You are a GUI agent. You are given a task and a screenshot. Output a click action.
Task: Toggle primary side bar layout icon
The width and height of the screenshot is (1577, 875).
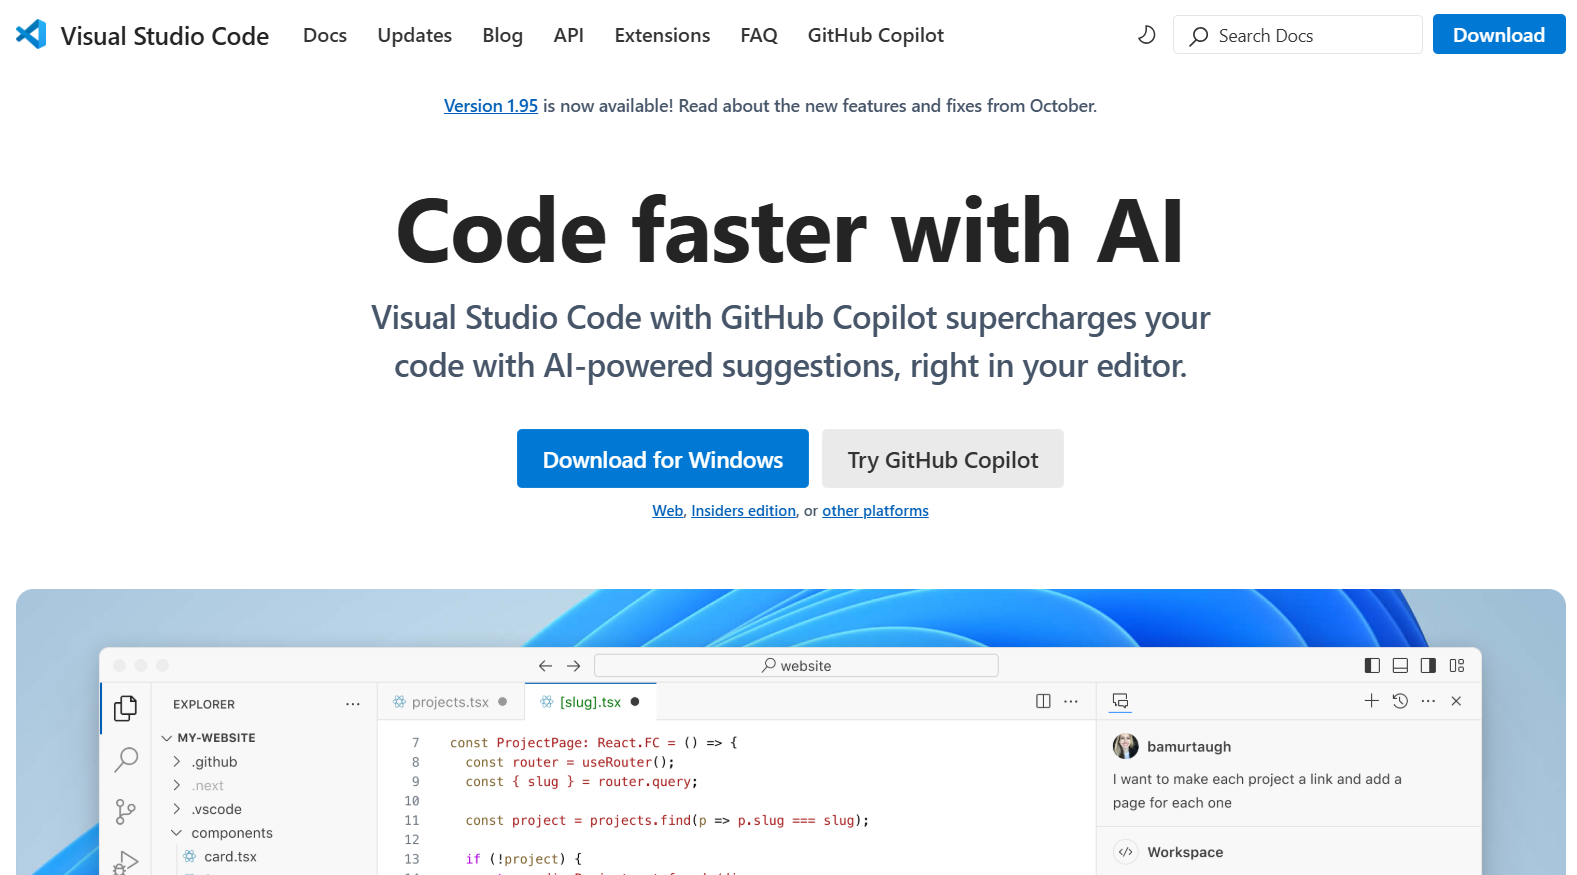[1372, 666]
